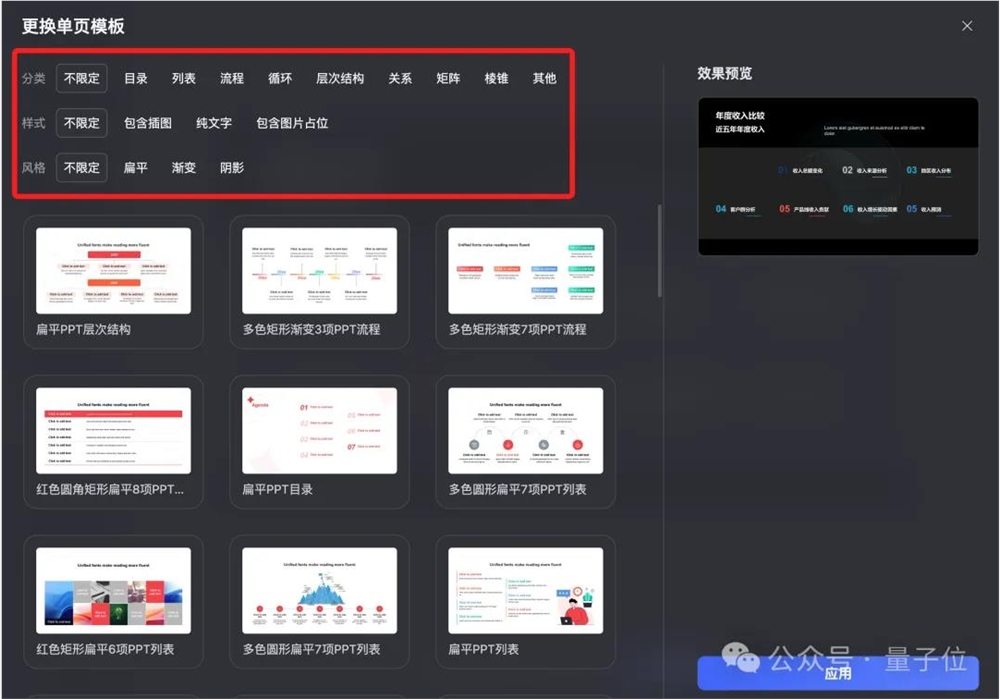Viewport: 1000px width, 699px height.
Task: Reset 分类 filter to 不限定
Action: [81, 77]
